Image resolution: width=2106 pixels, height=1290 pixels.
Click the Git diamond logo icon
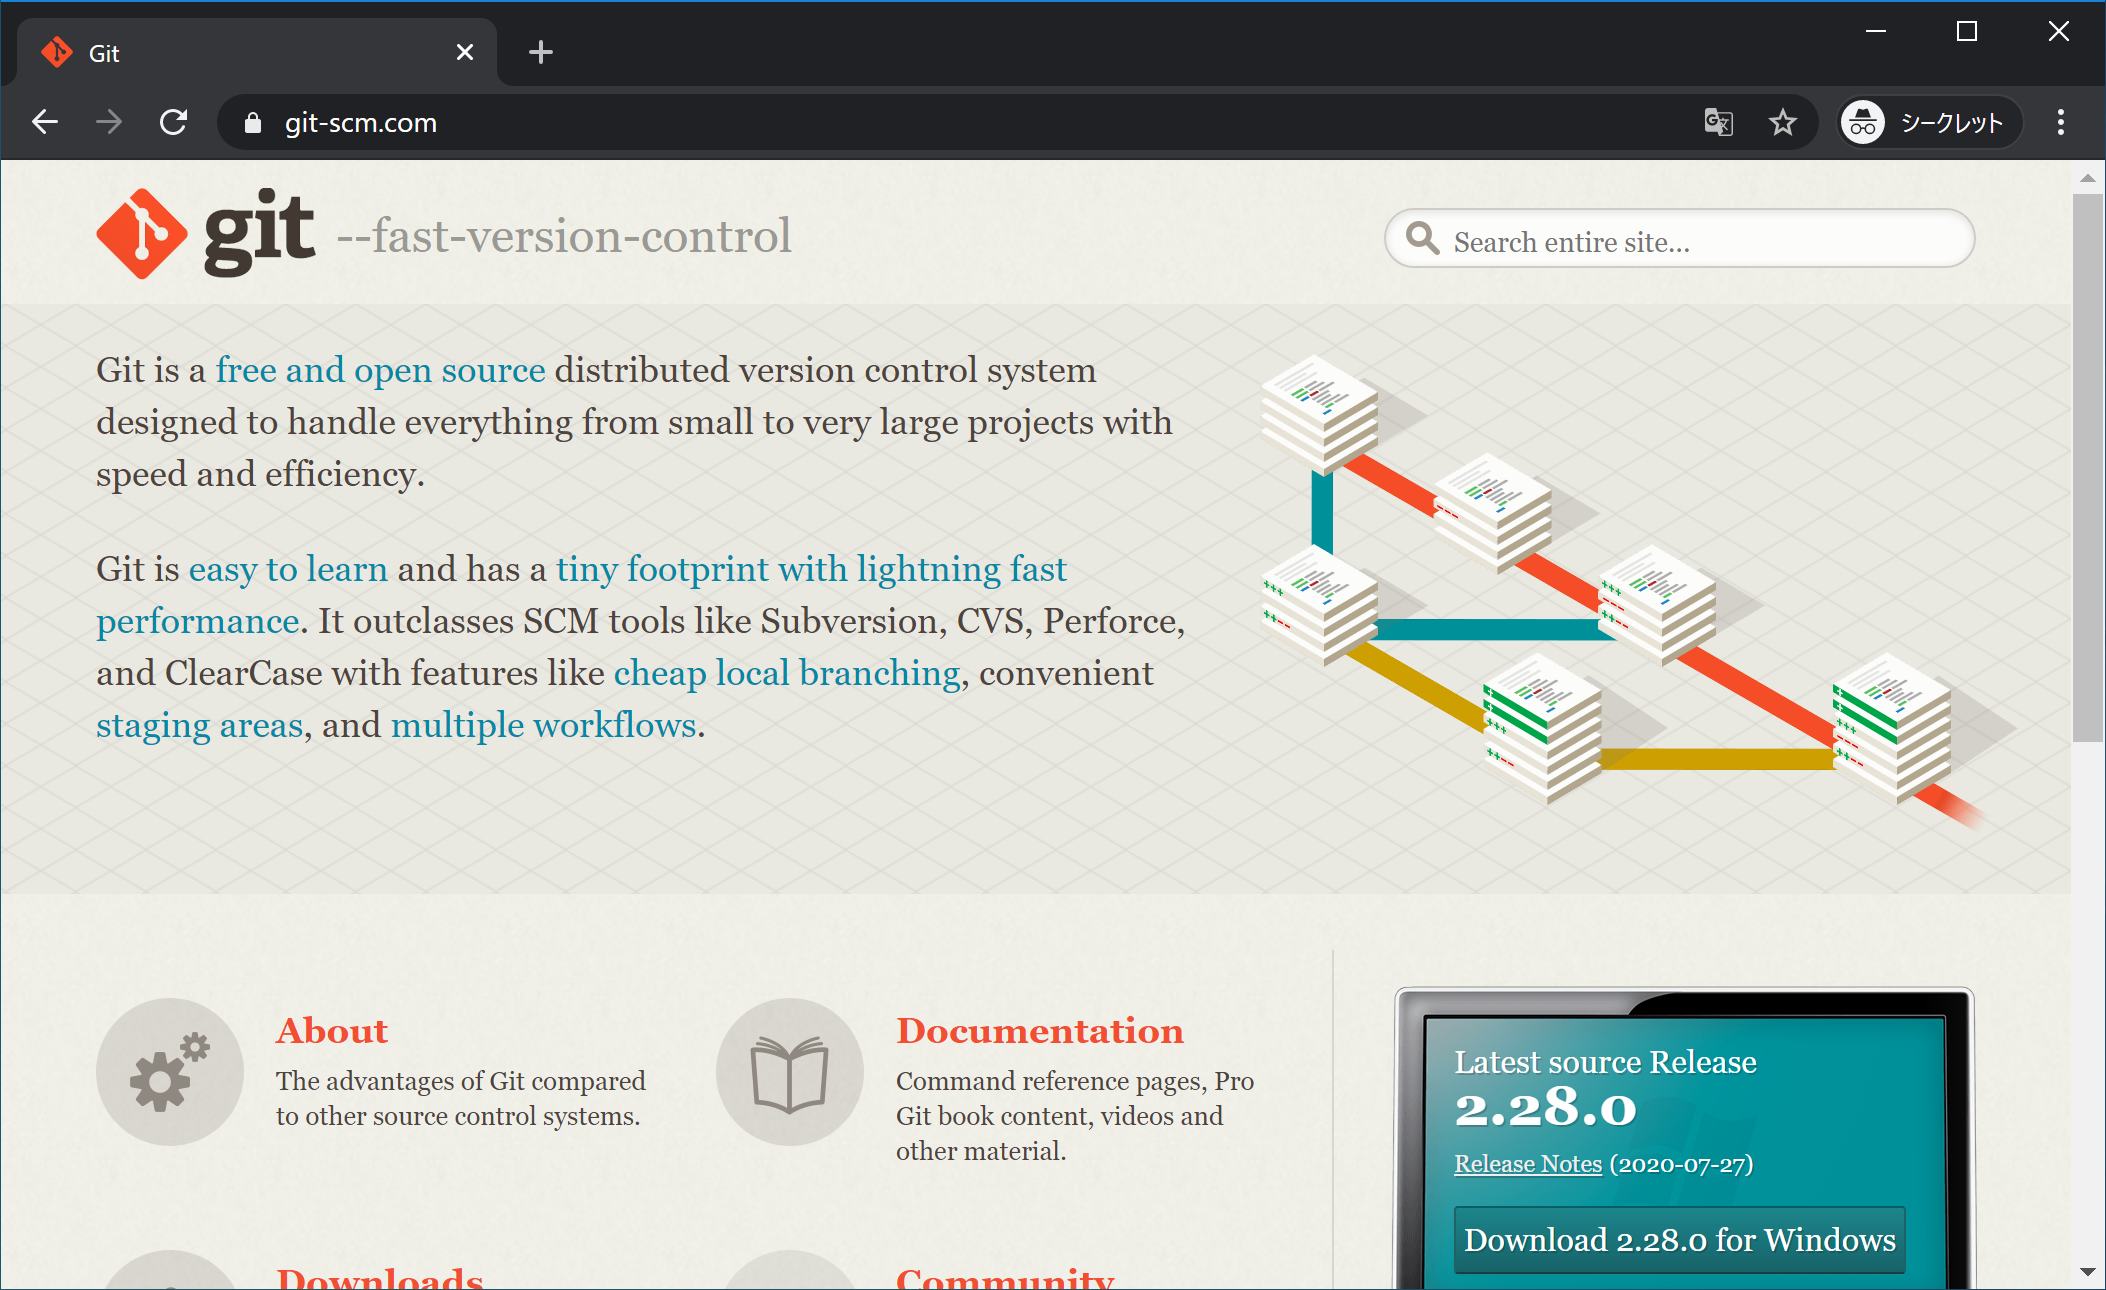click(141, 234)
